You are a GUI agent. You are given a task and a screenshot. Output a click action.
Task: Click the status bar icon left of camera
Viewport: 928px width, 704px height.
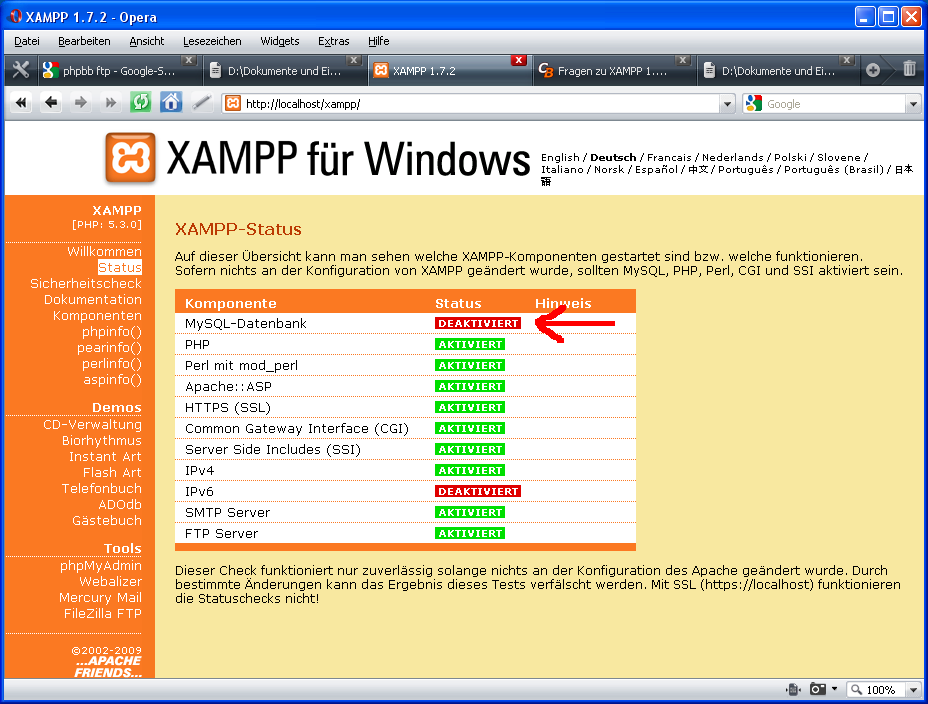[x=793, y=689]
